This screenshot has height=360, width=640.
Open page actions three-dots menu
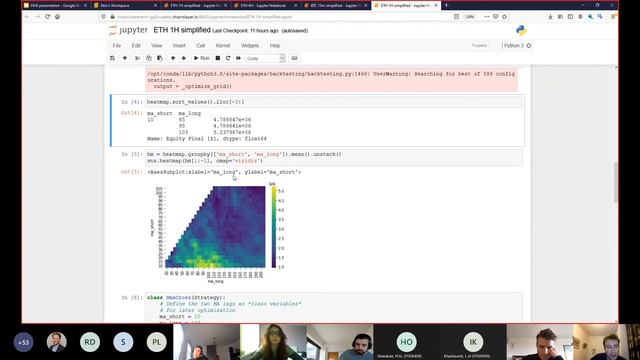coord(487,17)
